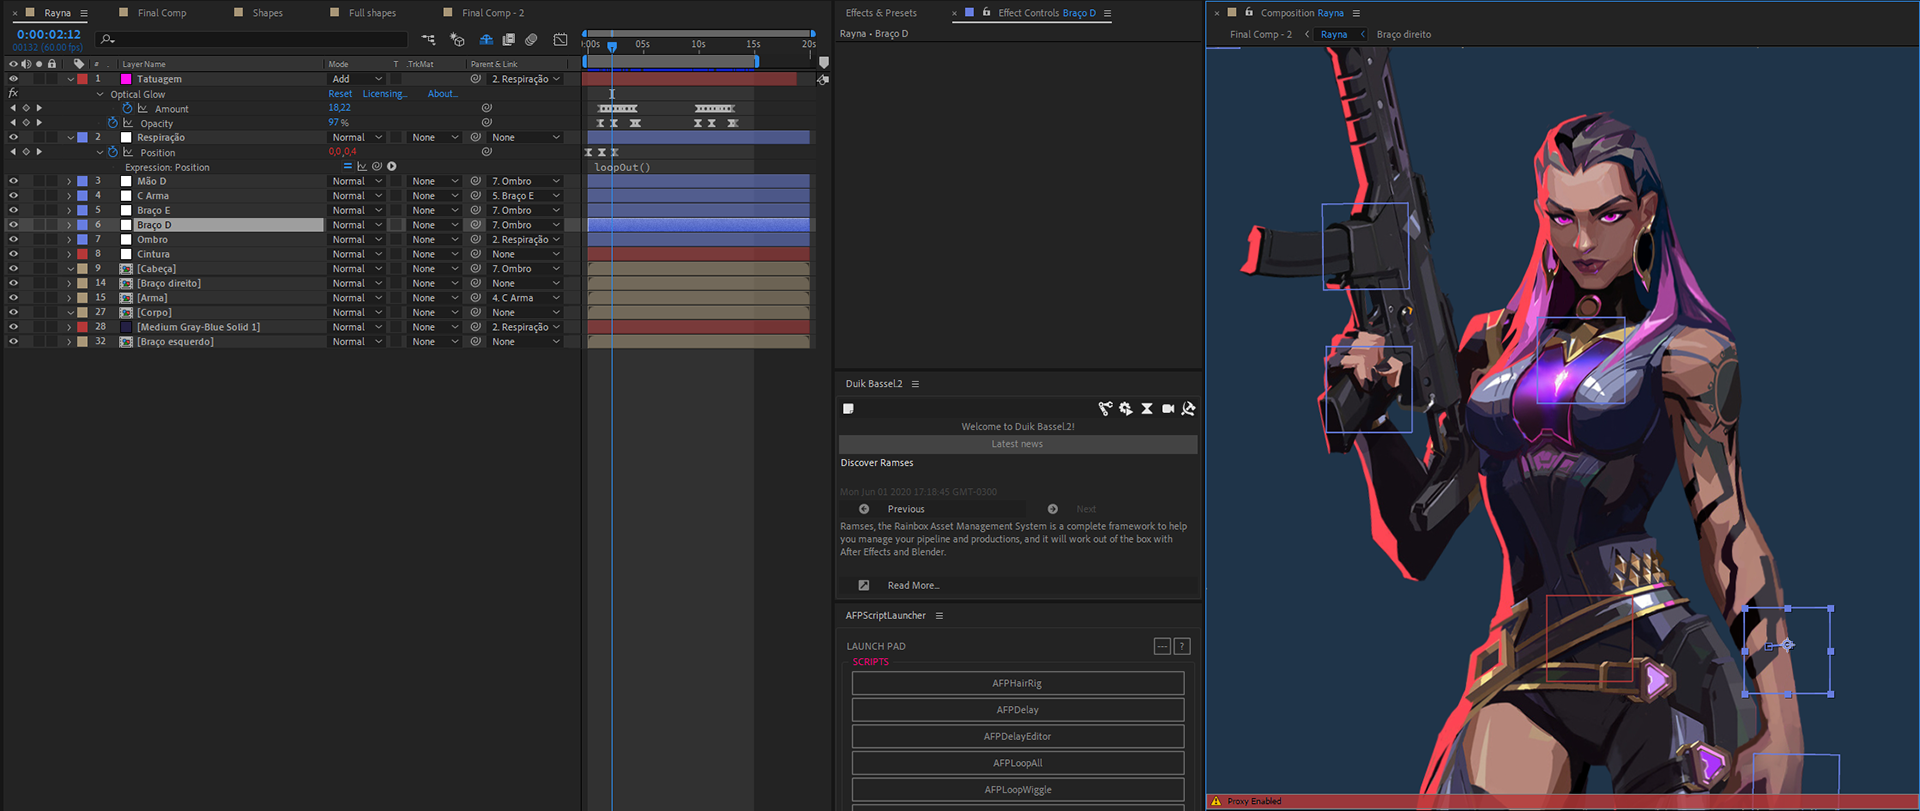Screen dimensions: 1920x811
Task: Run the AFPHairRig script
Action: click(1017, 683)
